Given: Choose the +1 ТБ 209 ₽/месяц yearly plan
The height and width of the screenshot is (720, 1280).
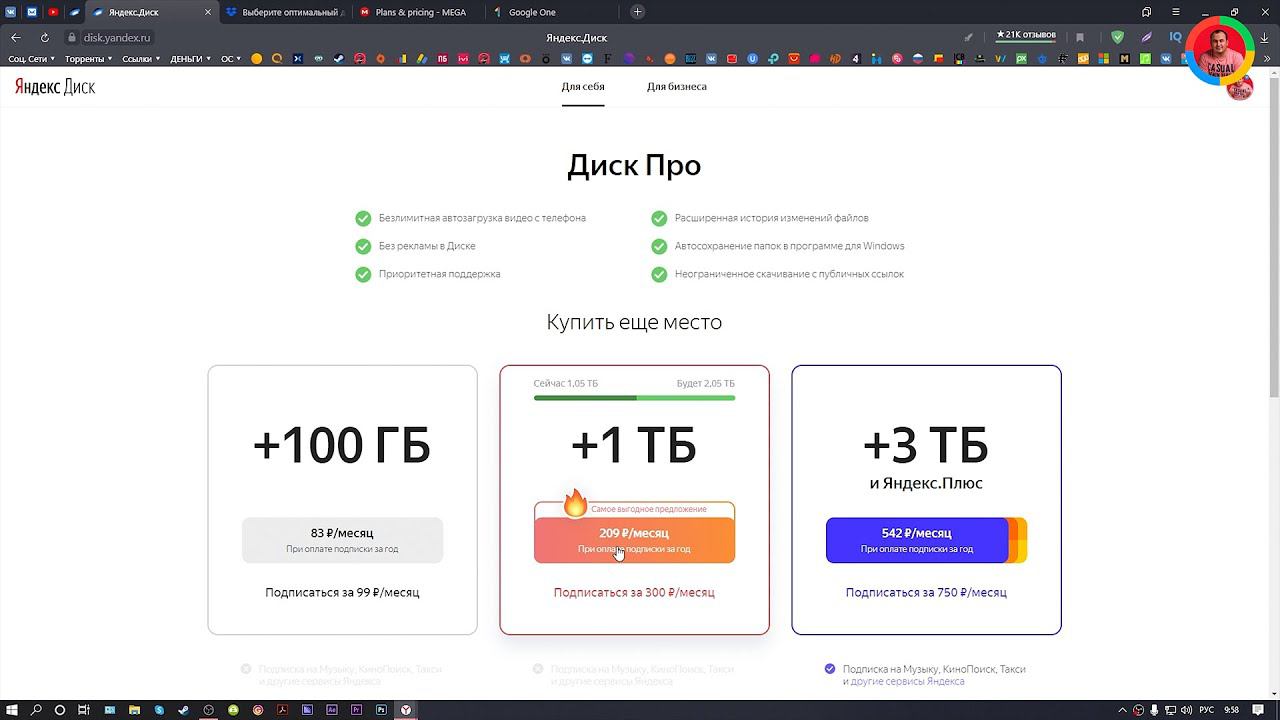Looking at the screenshot, I should tap(634, 540).
